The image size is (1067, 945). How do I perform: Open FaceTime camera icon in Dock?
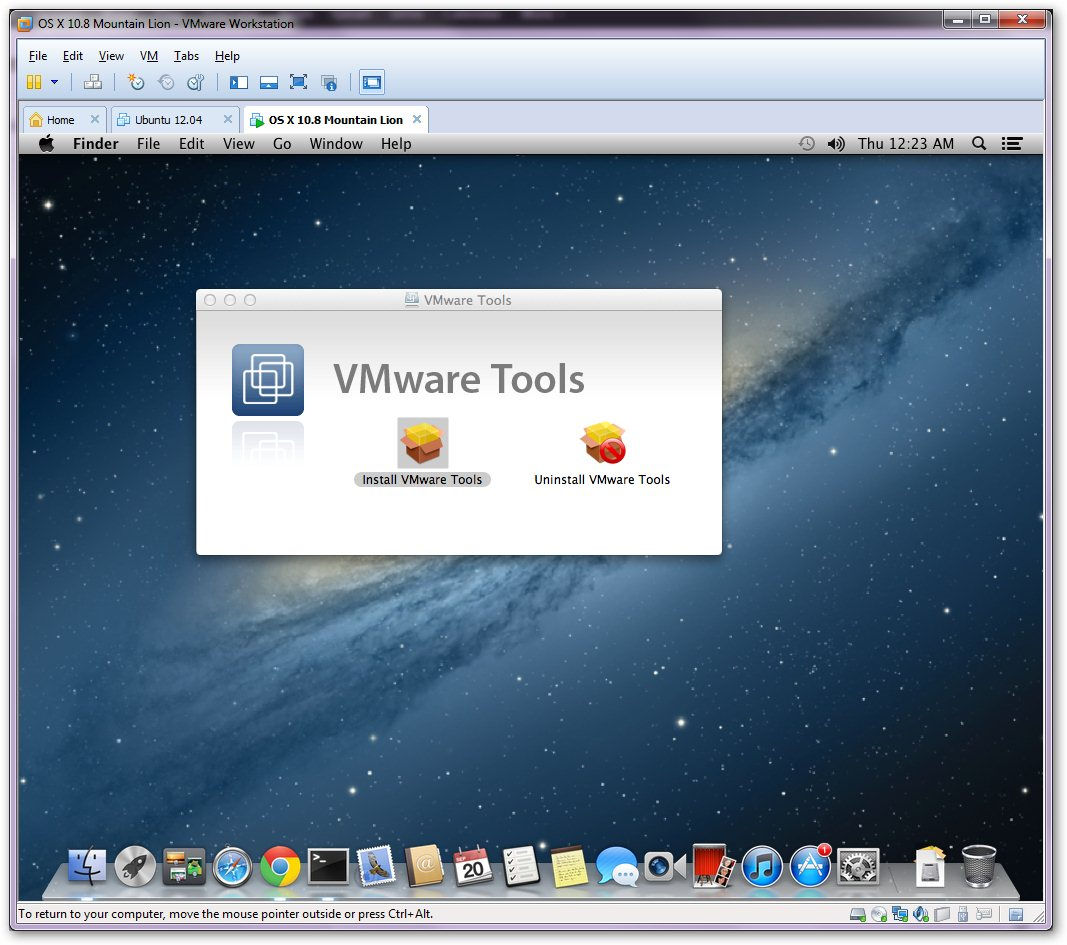click(665, 867)
